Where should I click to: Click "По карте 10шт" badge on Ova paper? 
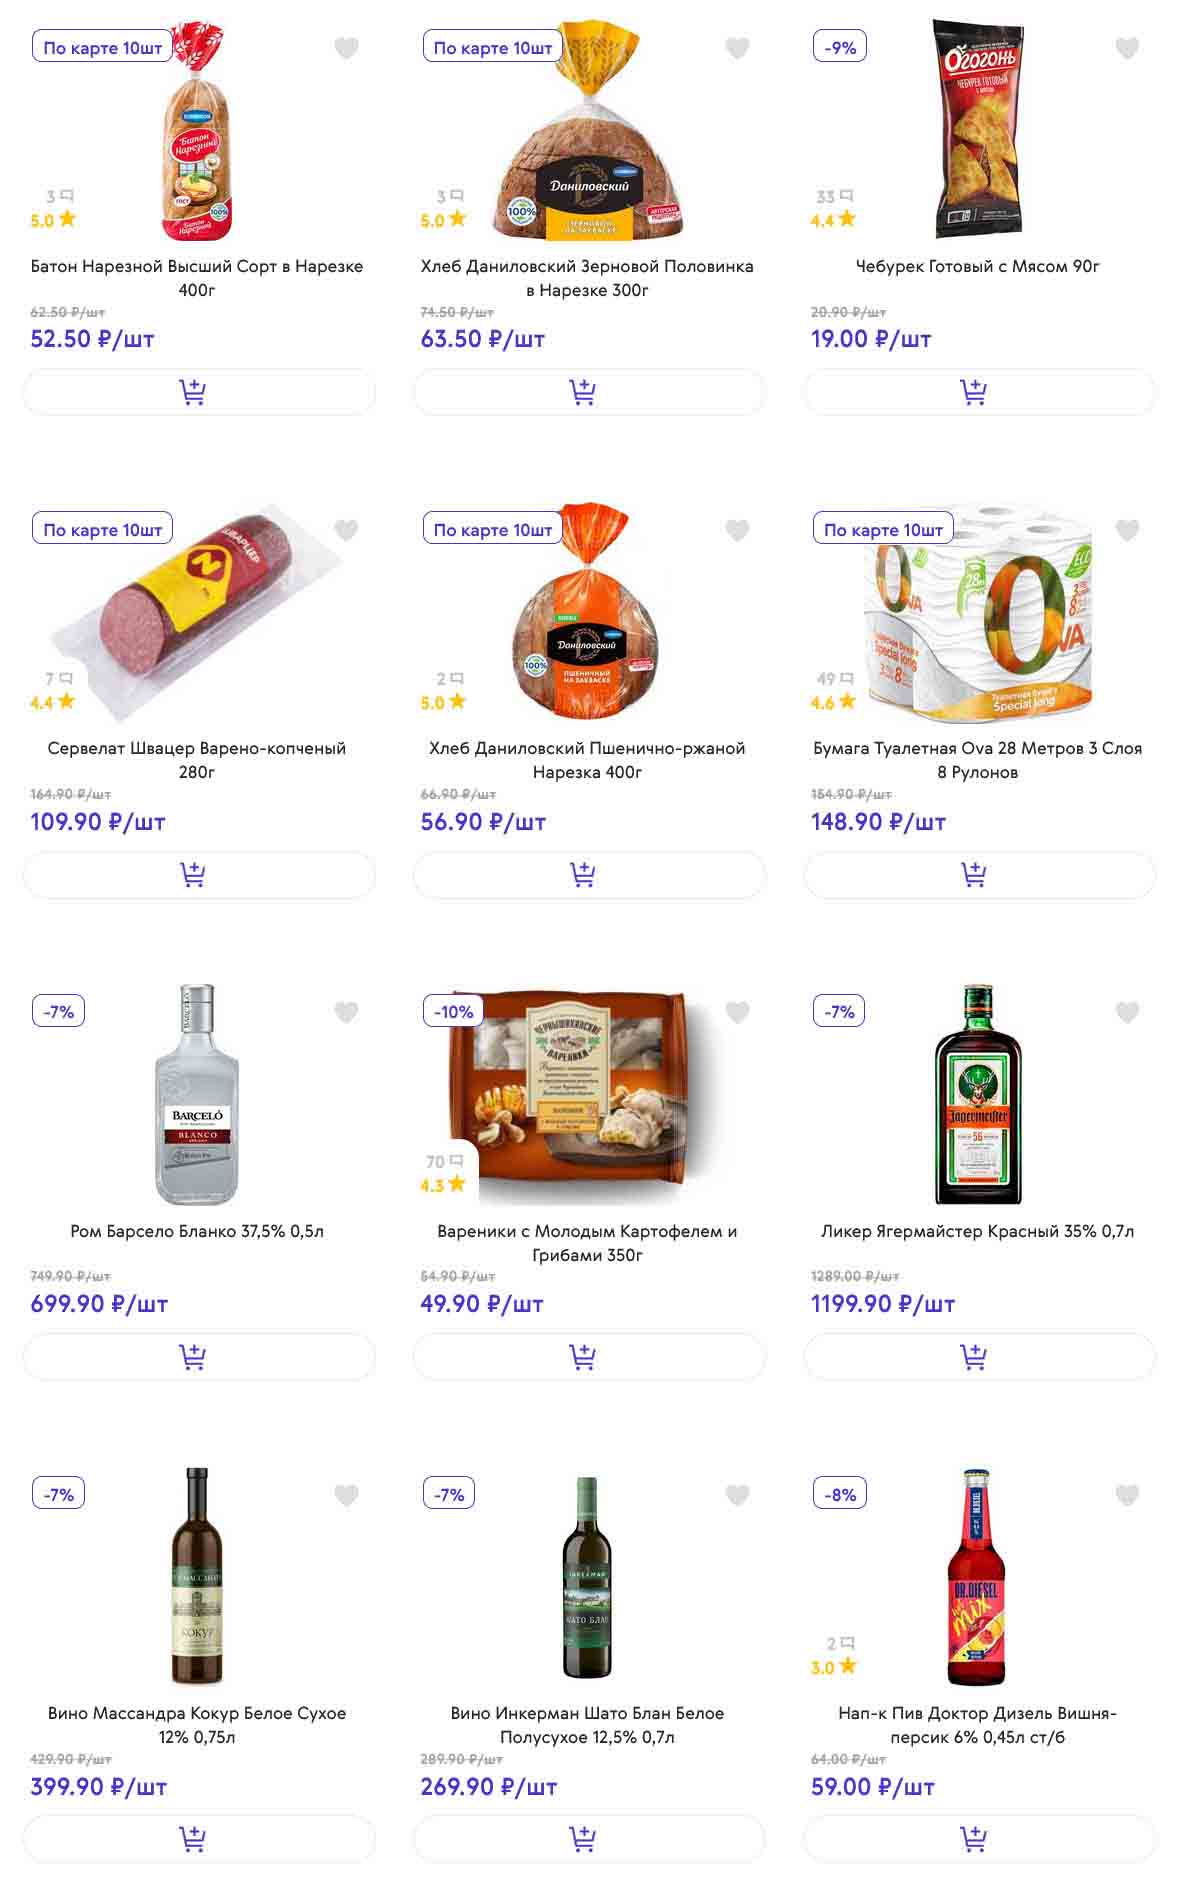883,530
